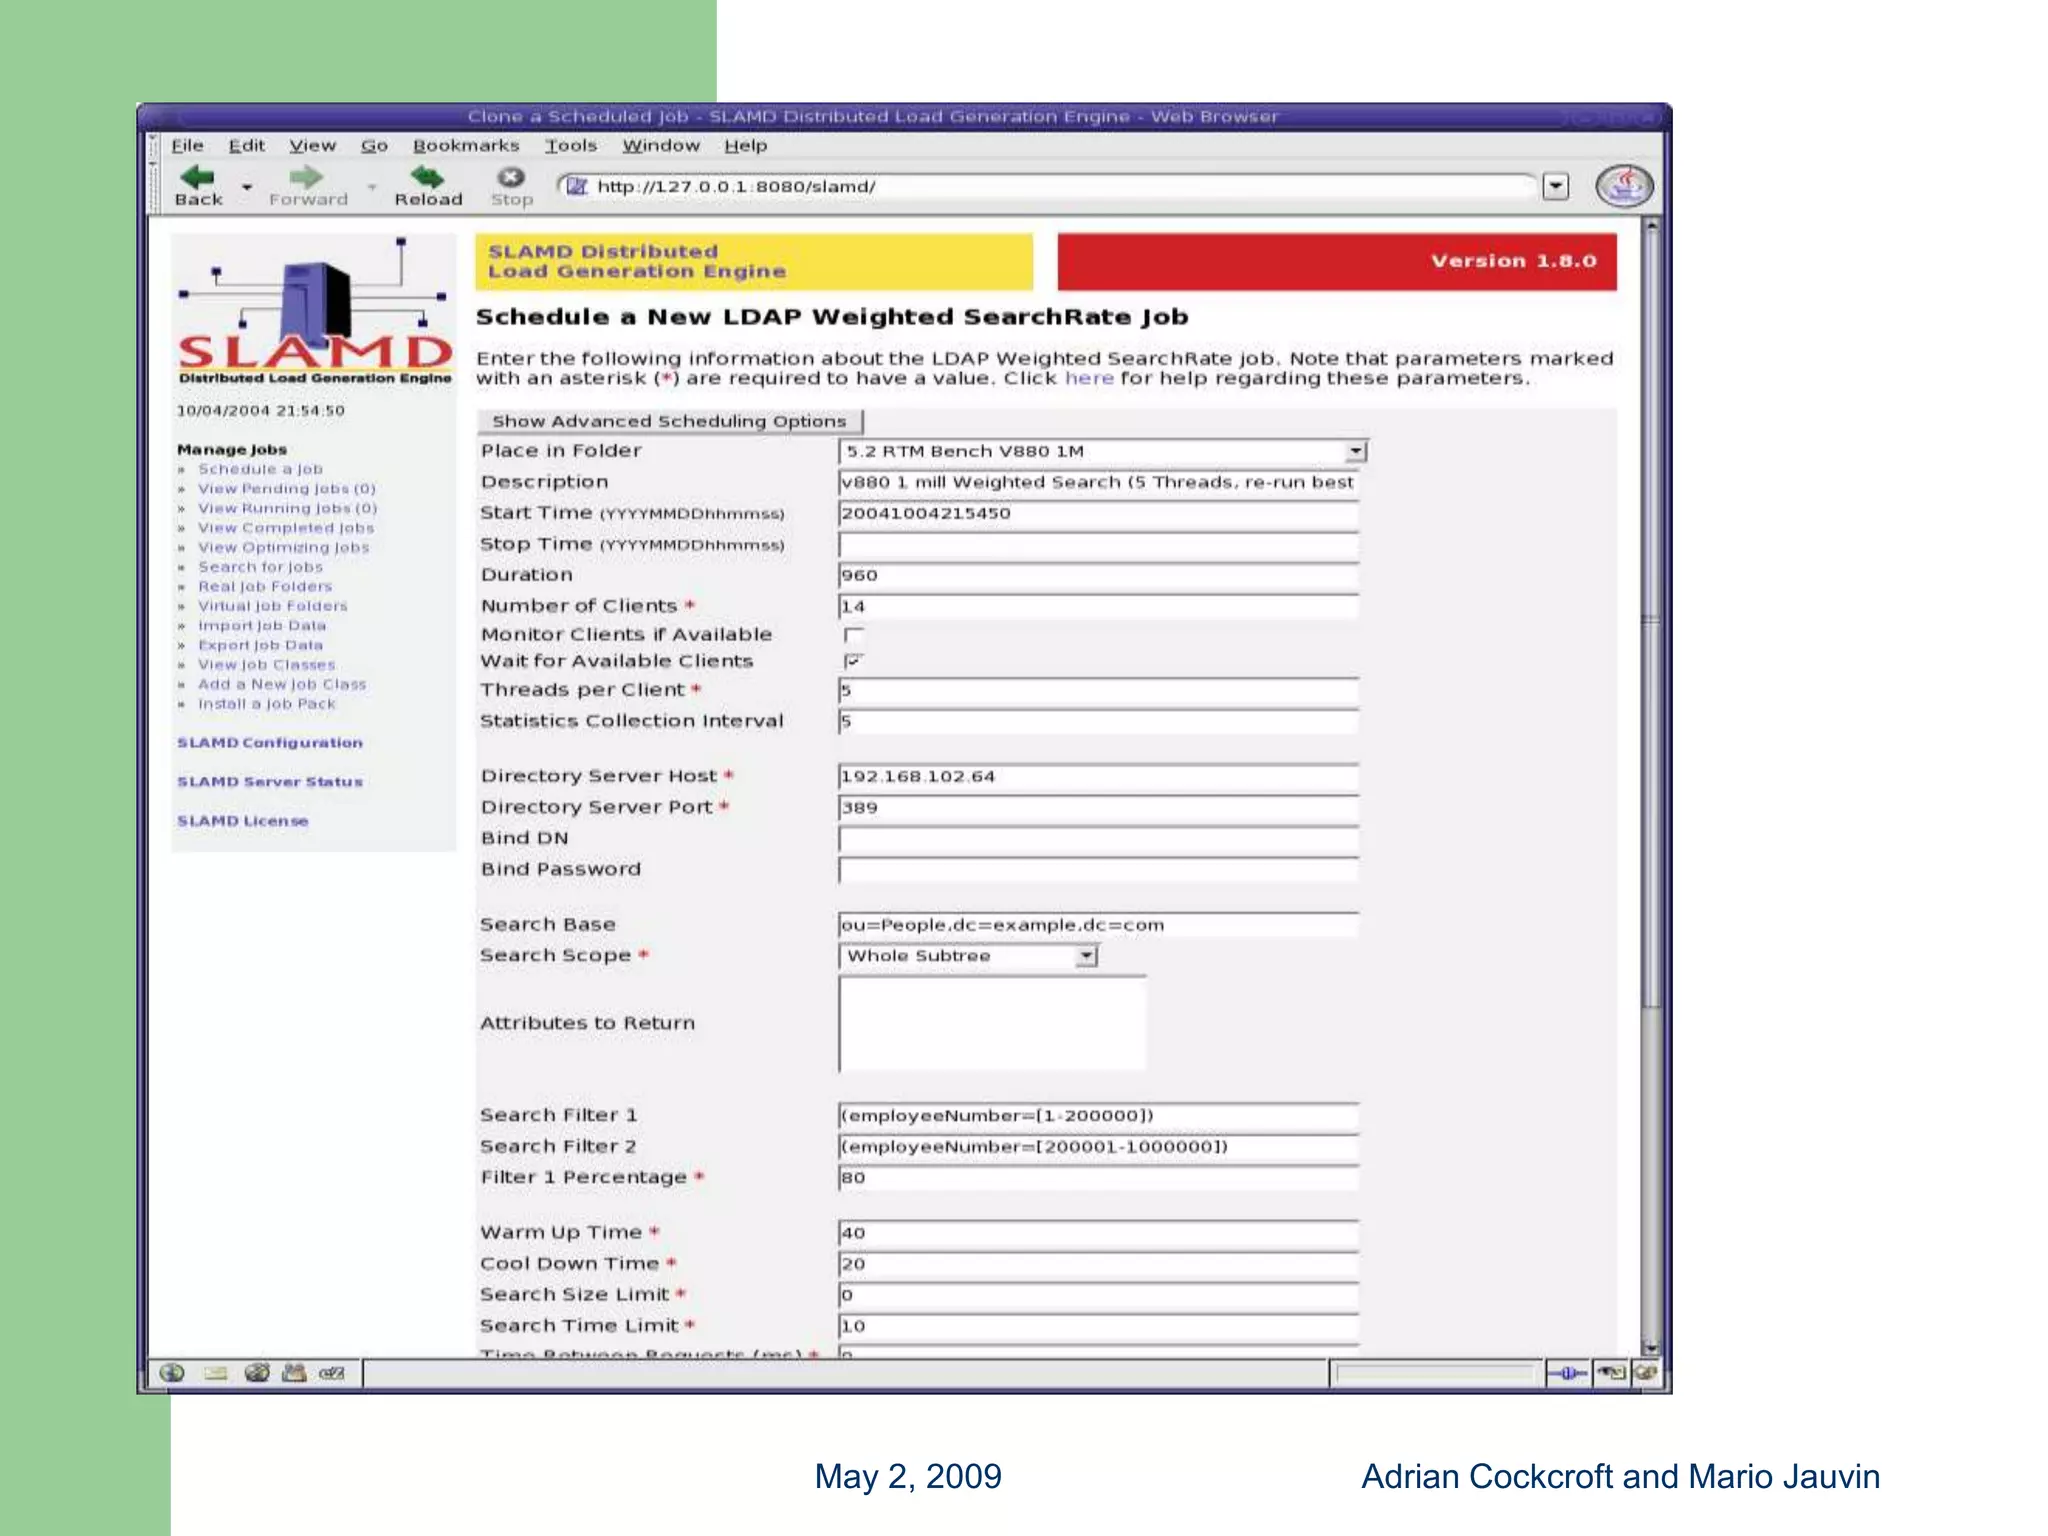2048x1536 pixels.
Task: Open Address Book icon in status bar
Action: (294, 1373)
